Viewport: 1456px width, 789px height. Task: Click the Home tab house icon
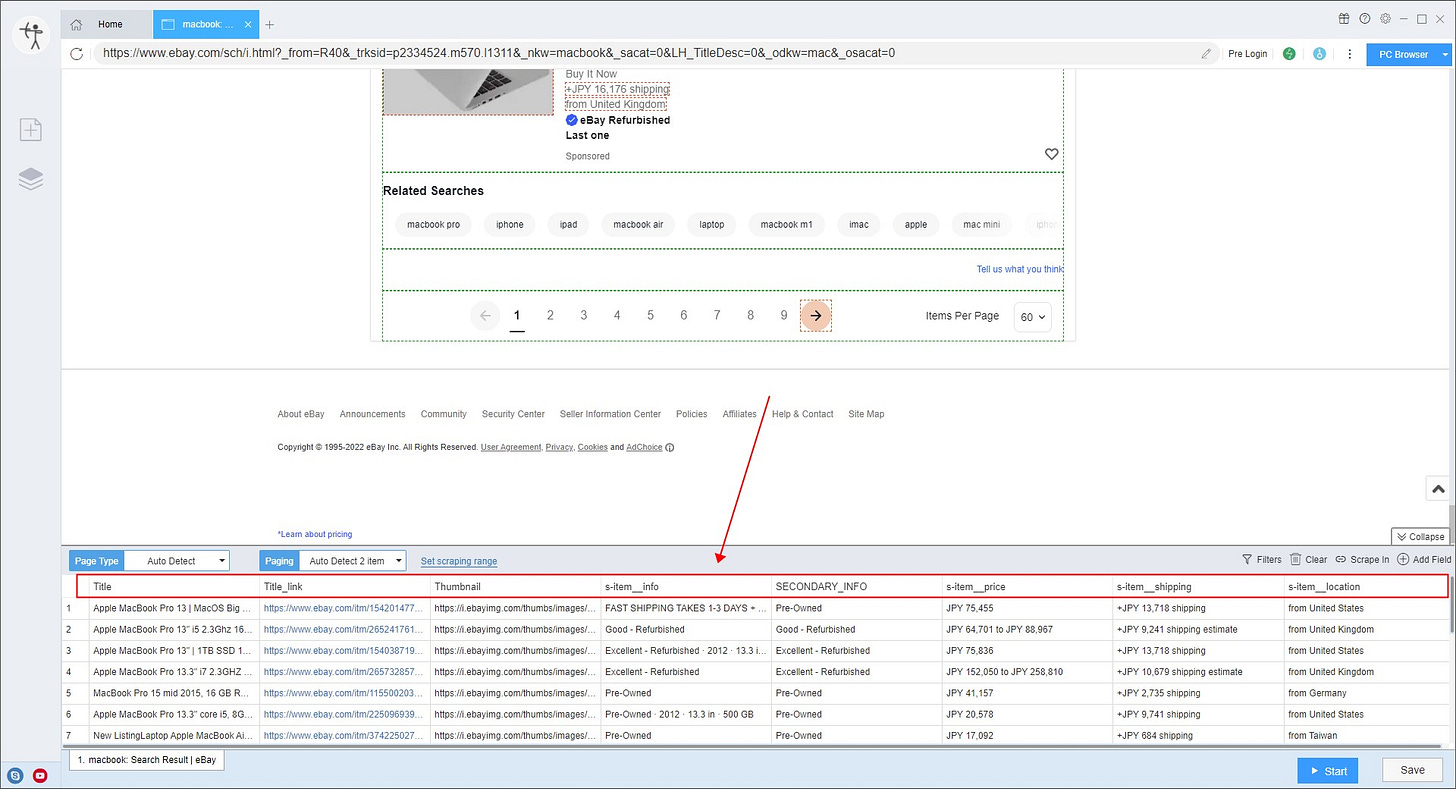pyautogui.click(x=77, y=24)
